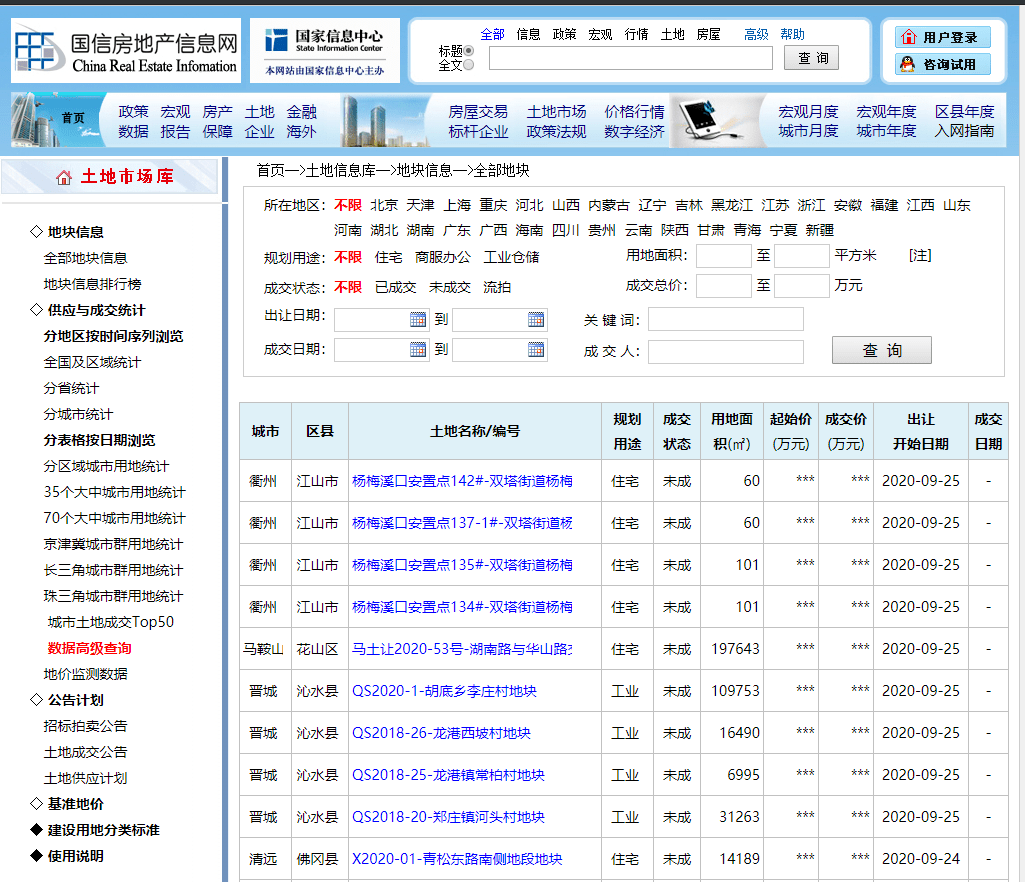Select the 全文 search radio button

click(469, 65)
